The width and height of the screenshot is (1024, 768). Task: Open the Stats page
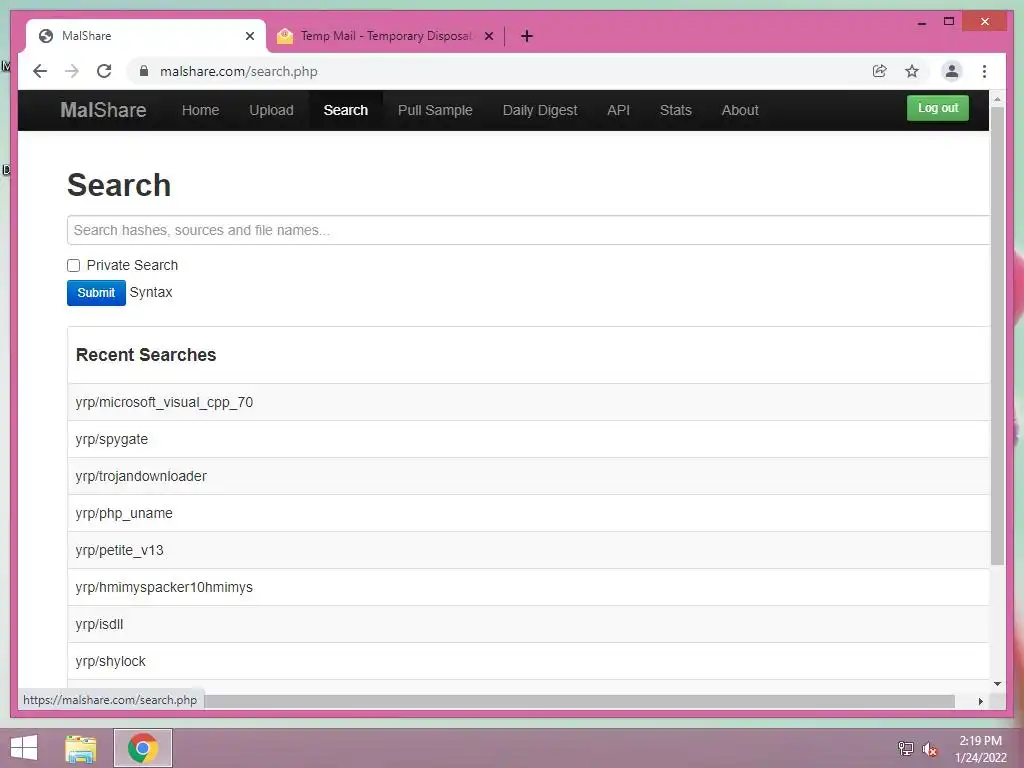(x=675, y=110)
